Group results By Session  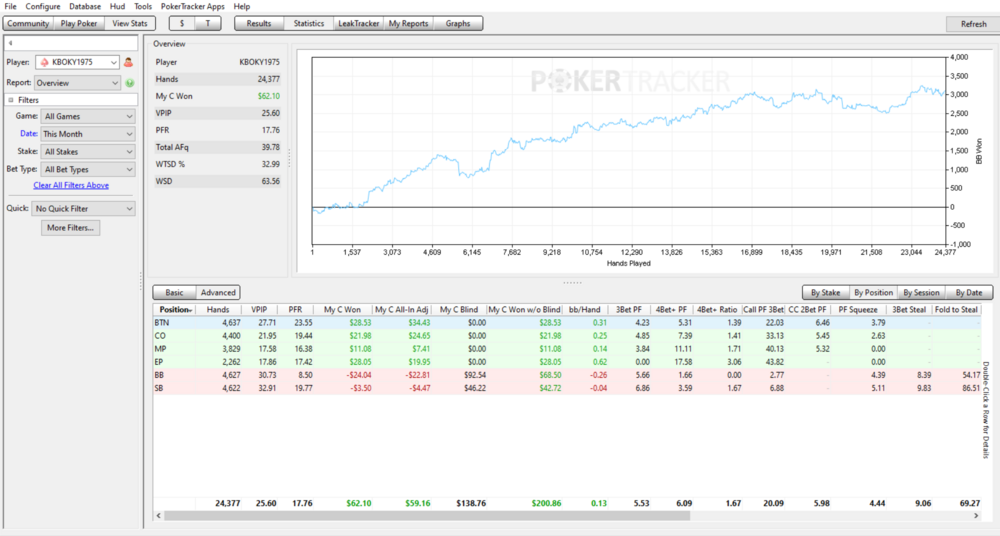point(921,293)
